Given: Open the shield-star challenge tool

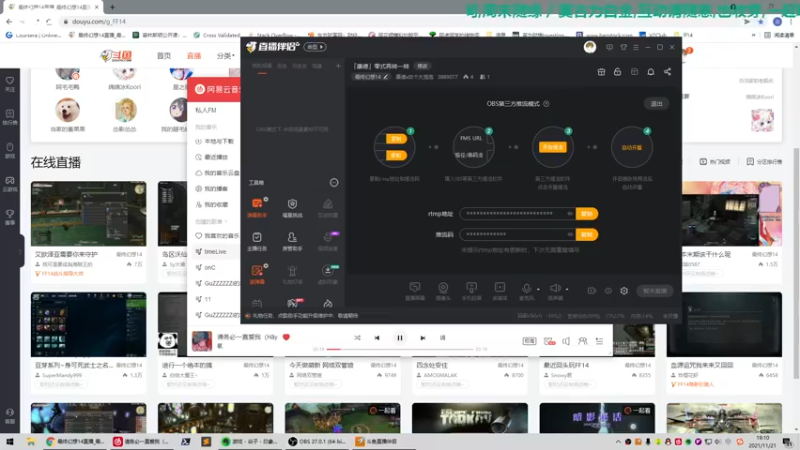Looking at the screenshot, I should click(292, 207).
